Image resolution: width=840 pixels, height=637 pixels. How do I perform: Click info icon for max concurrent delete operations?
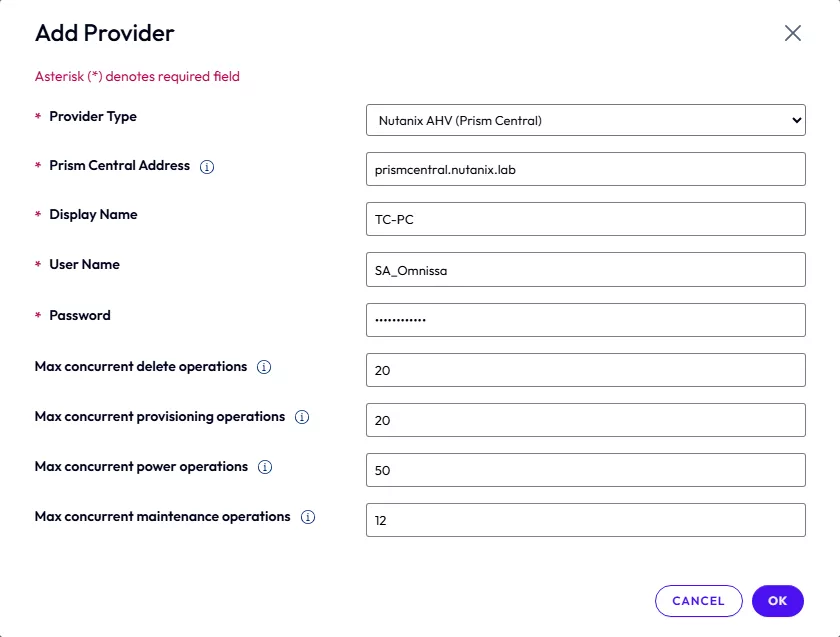264,368
